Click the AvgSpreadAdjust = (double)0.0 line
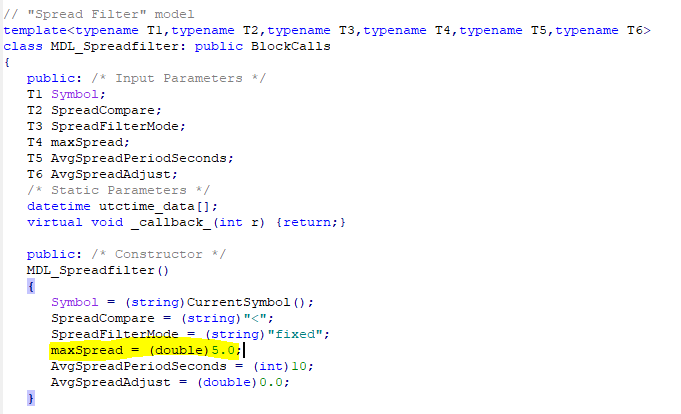 (170, 383)
